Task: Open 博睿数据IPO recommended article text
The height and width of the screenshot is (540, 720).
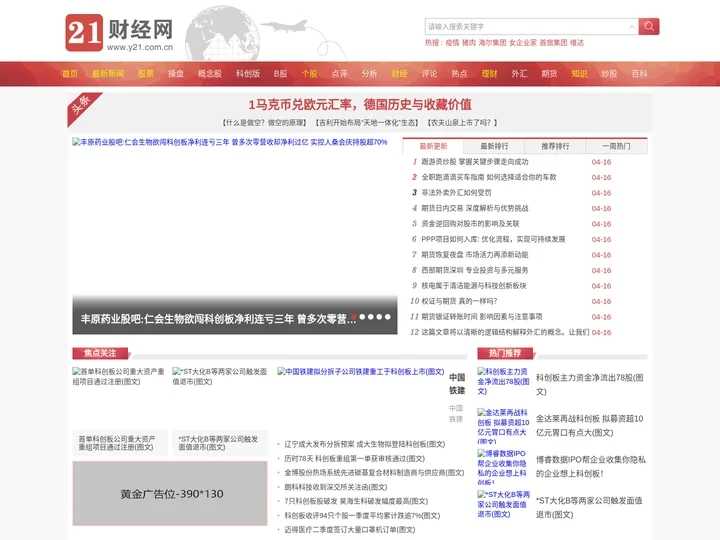Action: [x=591, y=467]
